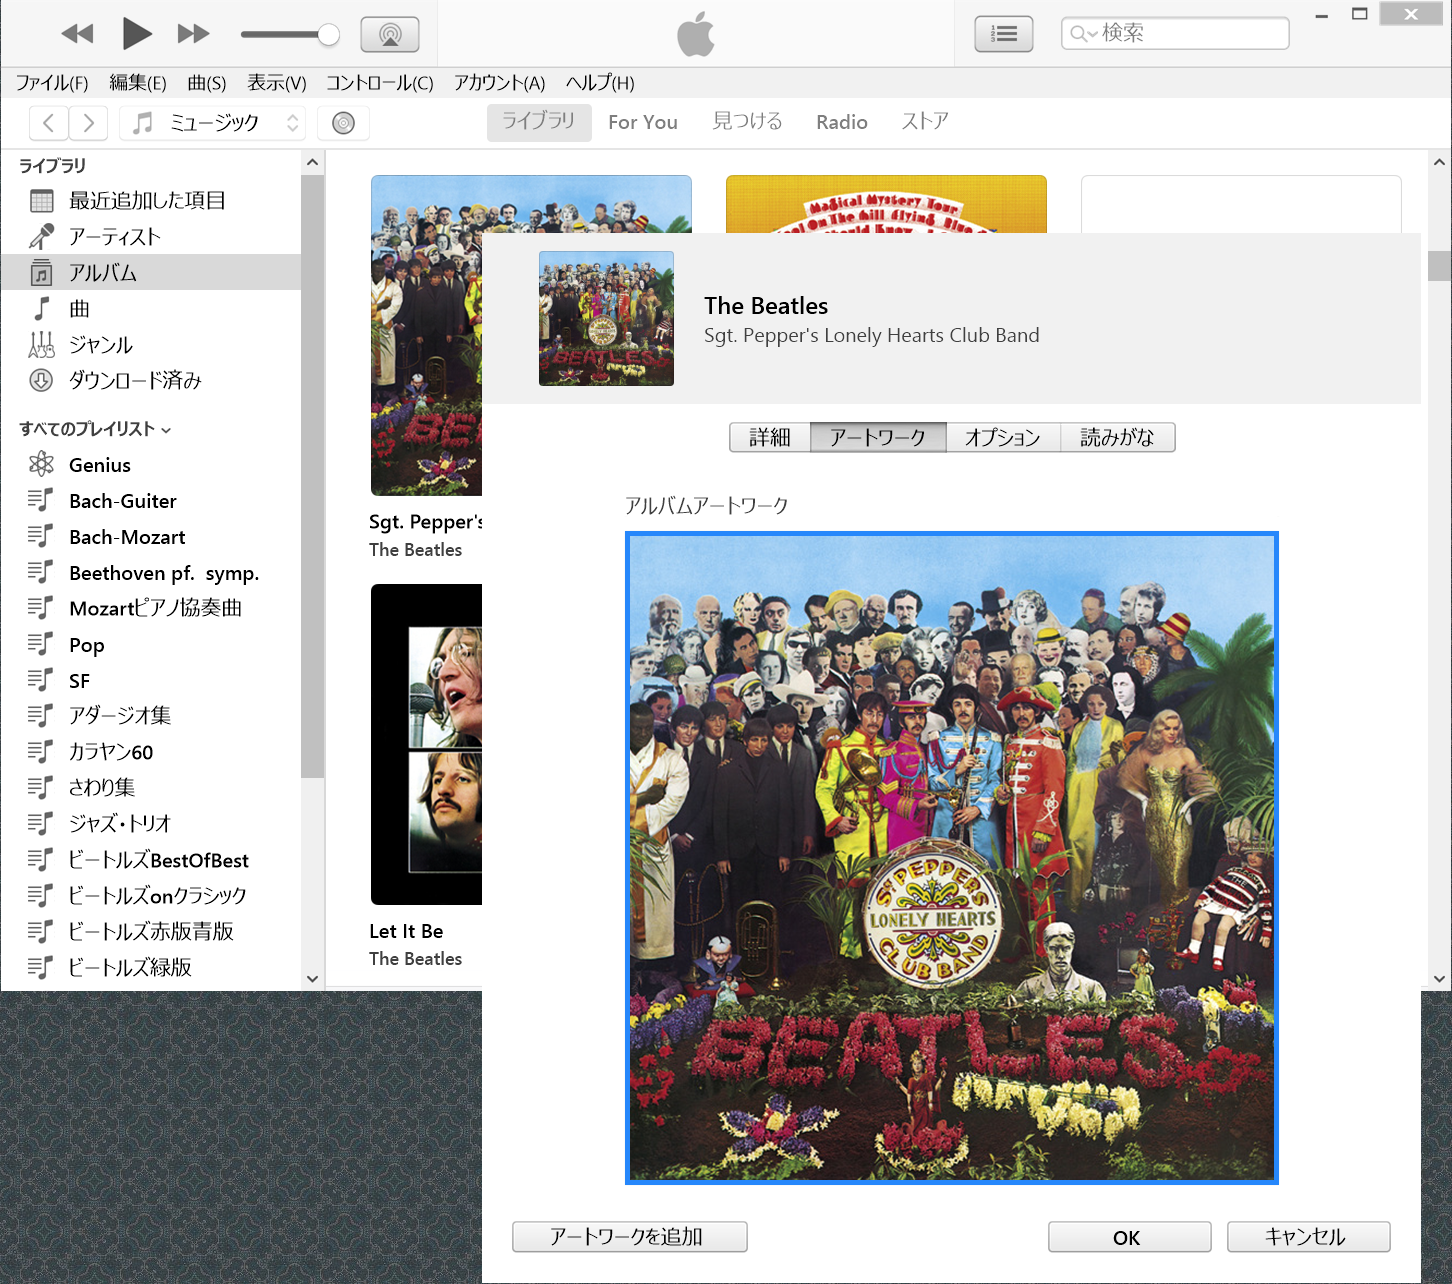Click the Magical Mystery Tour album cover
The image size is (1452, 1284).
[886, 204]
